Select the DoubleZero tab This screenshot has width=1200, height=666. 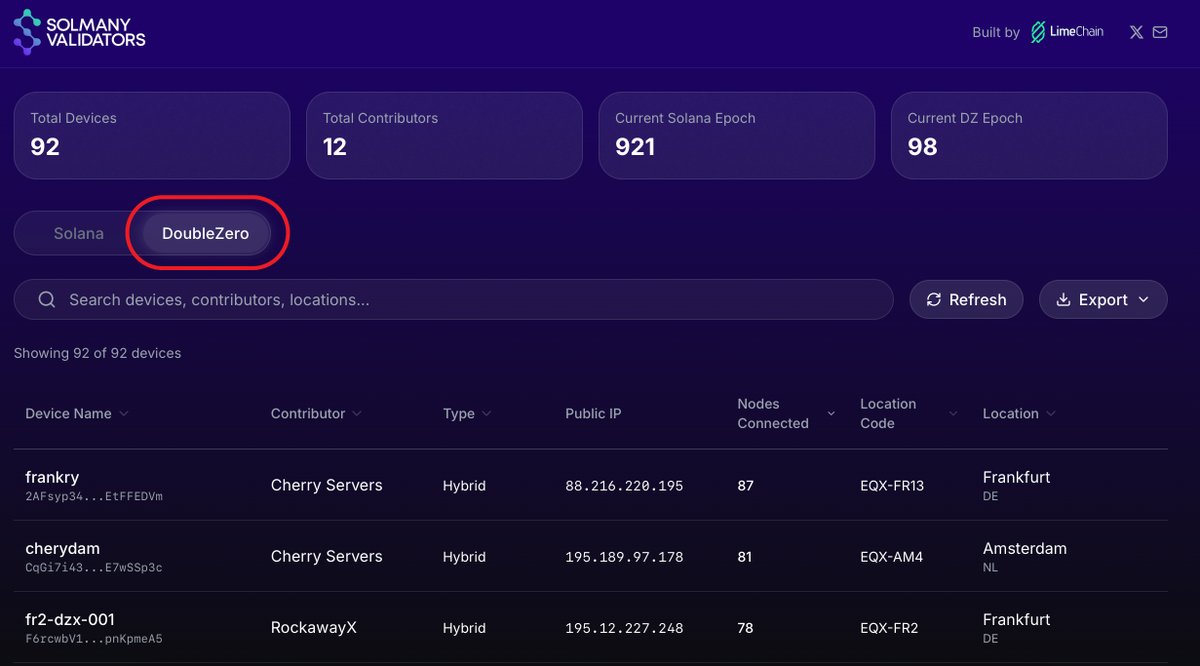(x=206, y=233)
